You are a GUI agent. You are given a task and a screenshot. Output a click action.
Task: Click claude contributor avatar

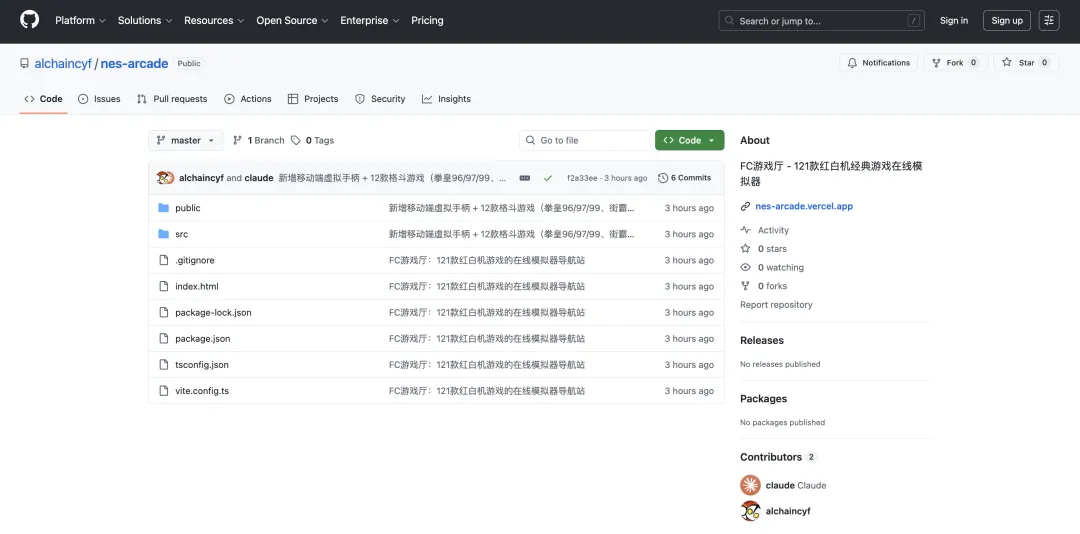point(750,485)
